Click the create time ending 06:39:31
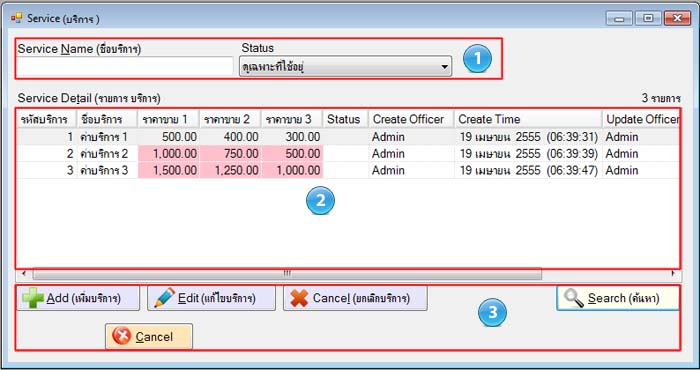Viewport: 700px width, 370px height. point(528,137)
